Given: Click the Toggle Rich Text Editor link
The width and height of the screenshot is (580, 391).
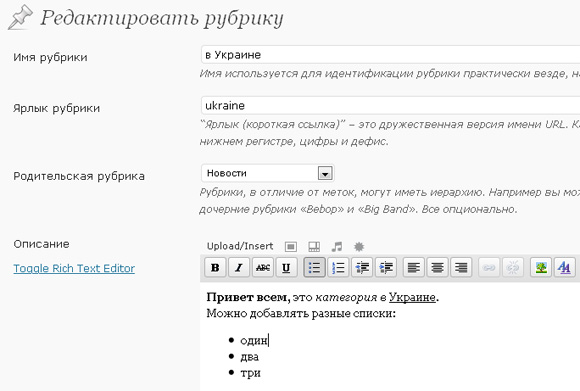Looking at the screenshot, I should (74, 268).
